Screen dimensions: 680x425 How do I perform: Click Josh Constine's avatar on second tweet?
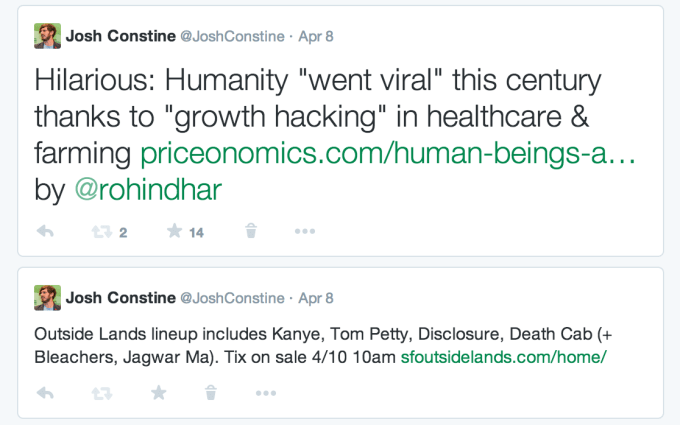tap(46, 298)
